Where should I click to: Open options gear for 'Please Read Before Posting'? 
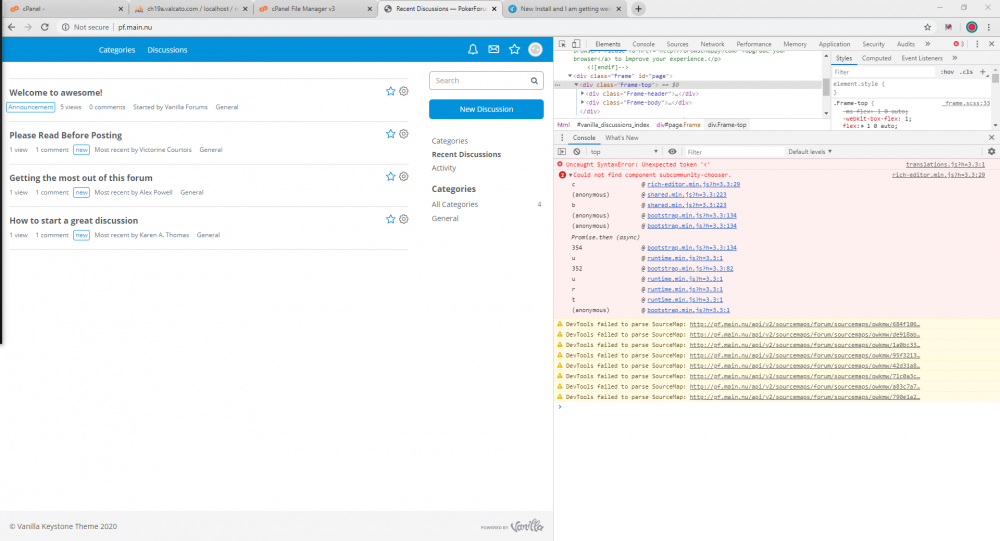click(404, 134)
